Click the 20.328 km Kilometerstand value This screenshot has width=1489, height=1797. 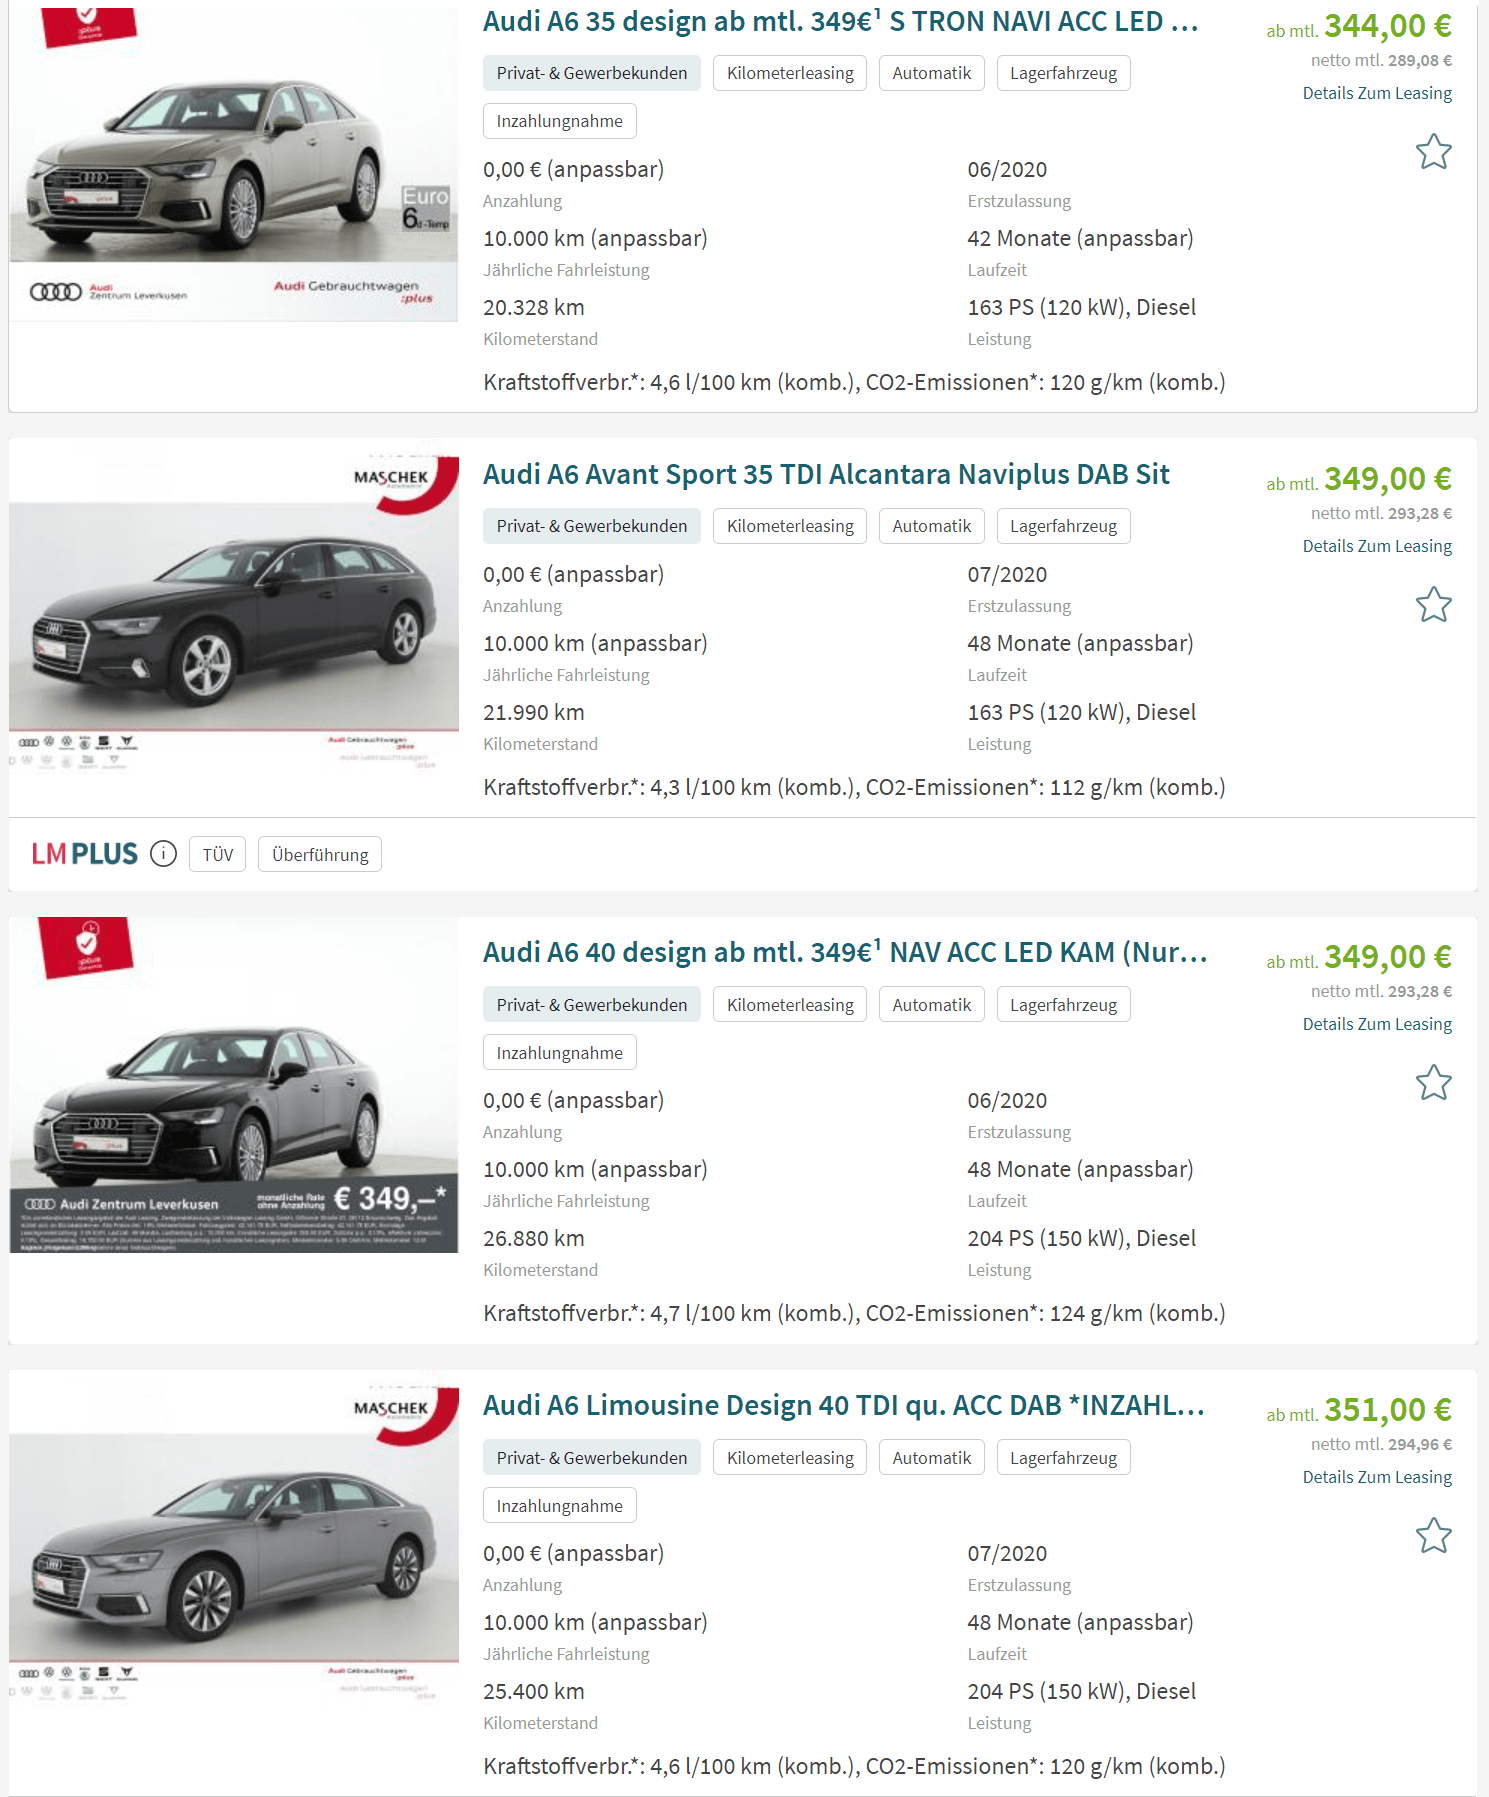point(534,307)
